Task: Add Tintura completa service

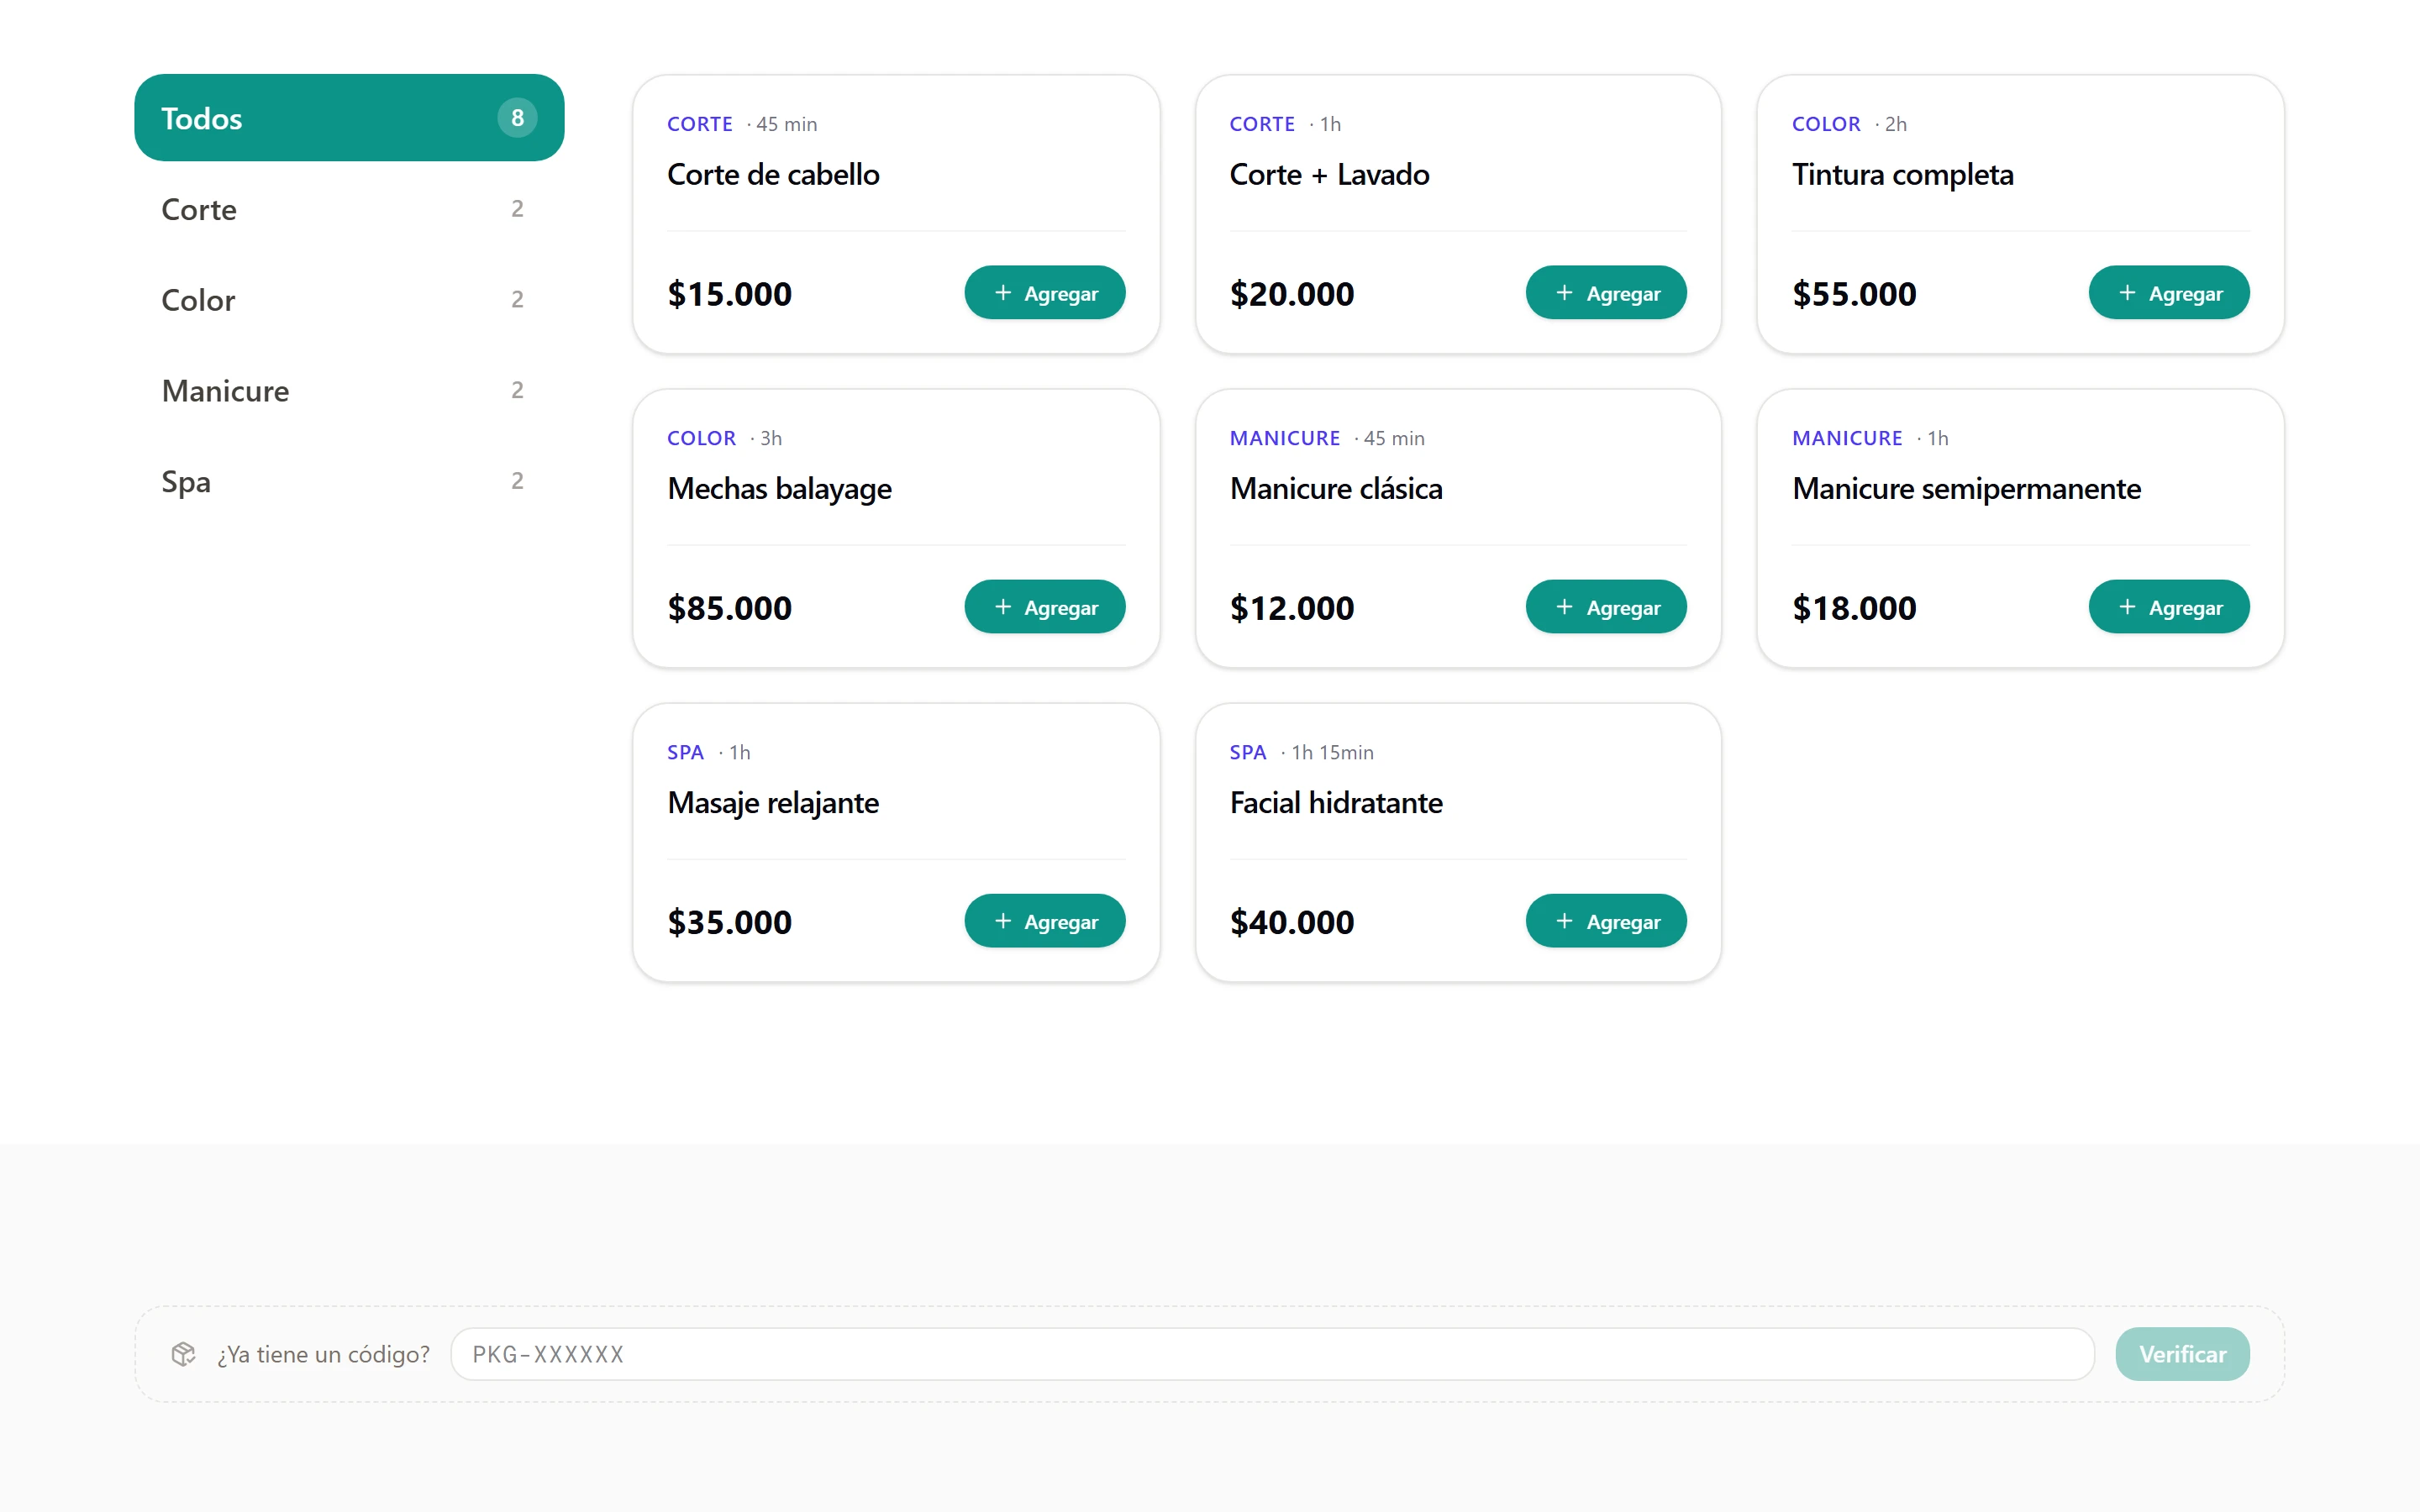Action: 2169,293
